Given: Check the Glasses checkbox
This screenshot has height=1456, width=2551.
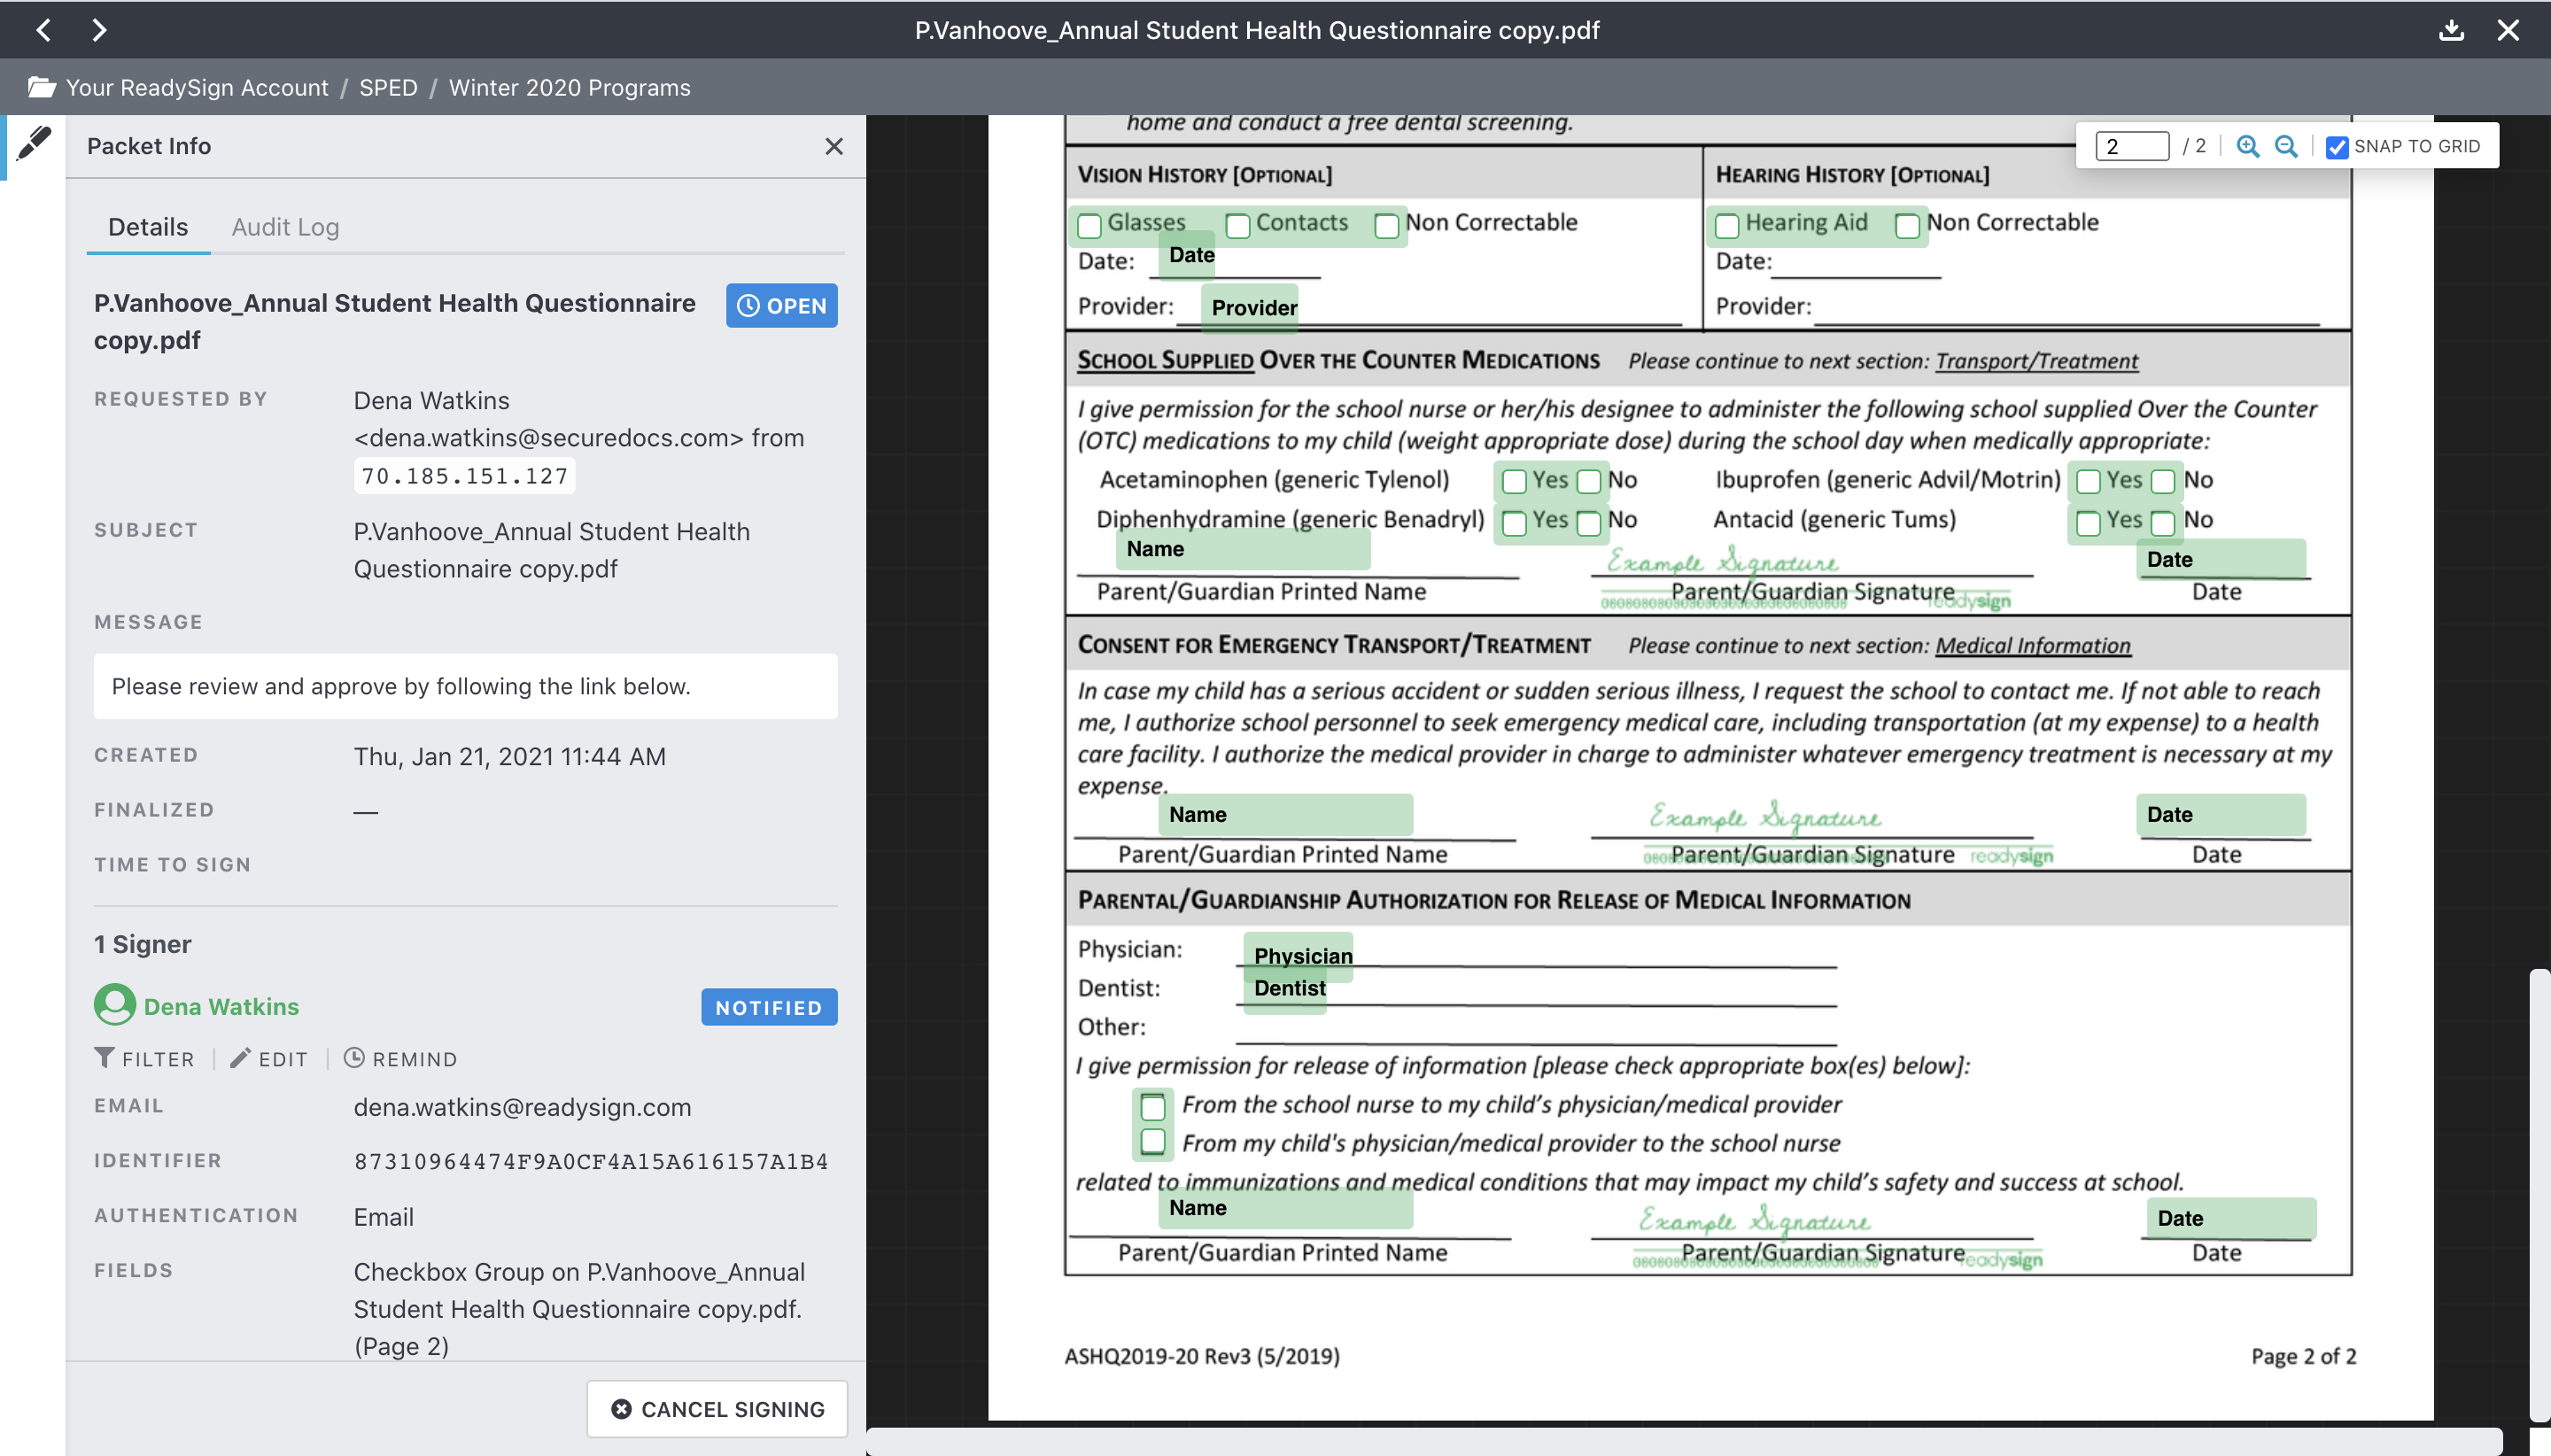Looking at the screenshot, I should [1090, 227].
